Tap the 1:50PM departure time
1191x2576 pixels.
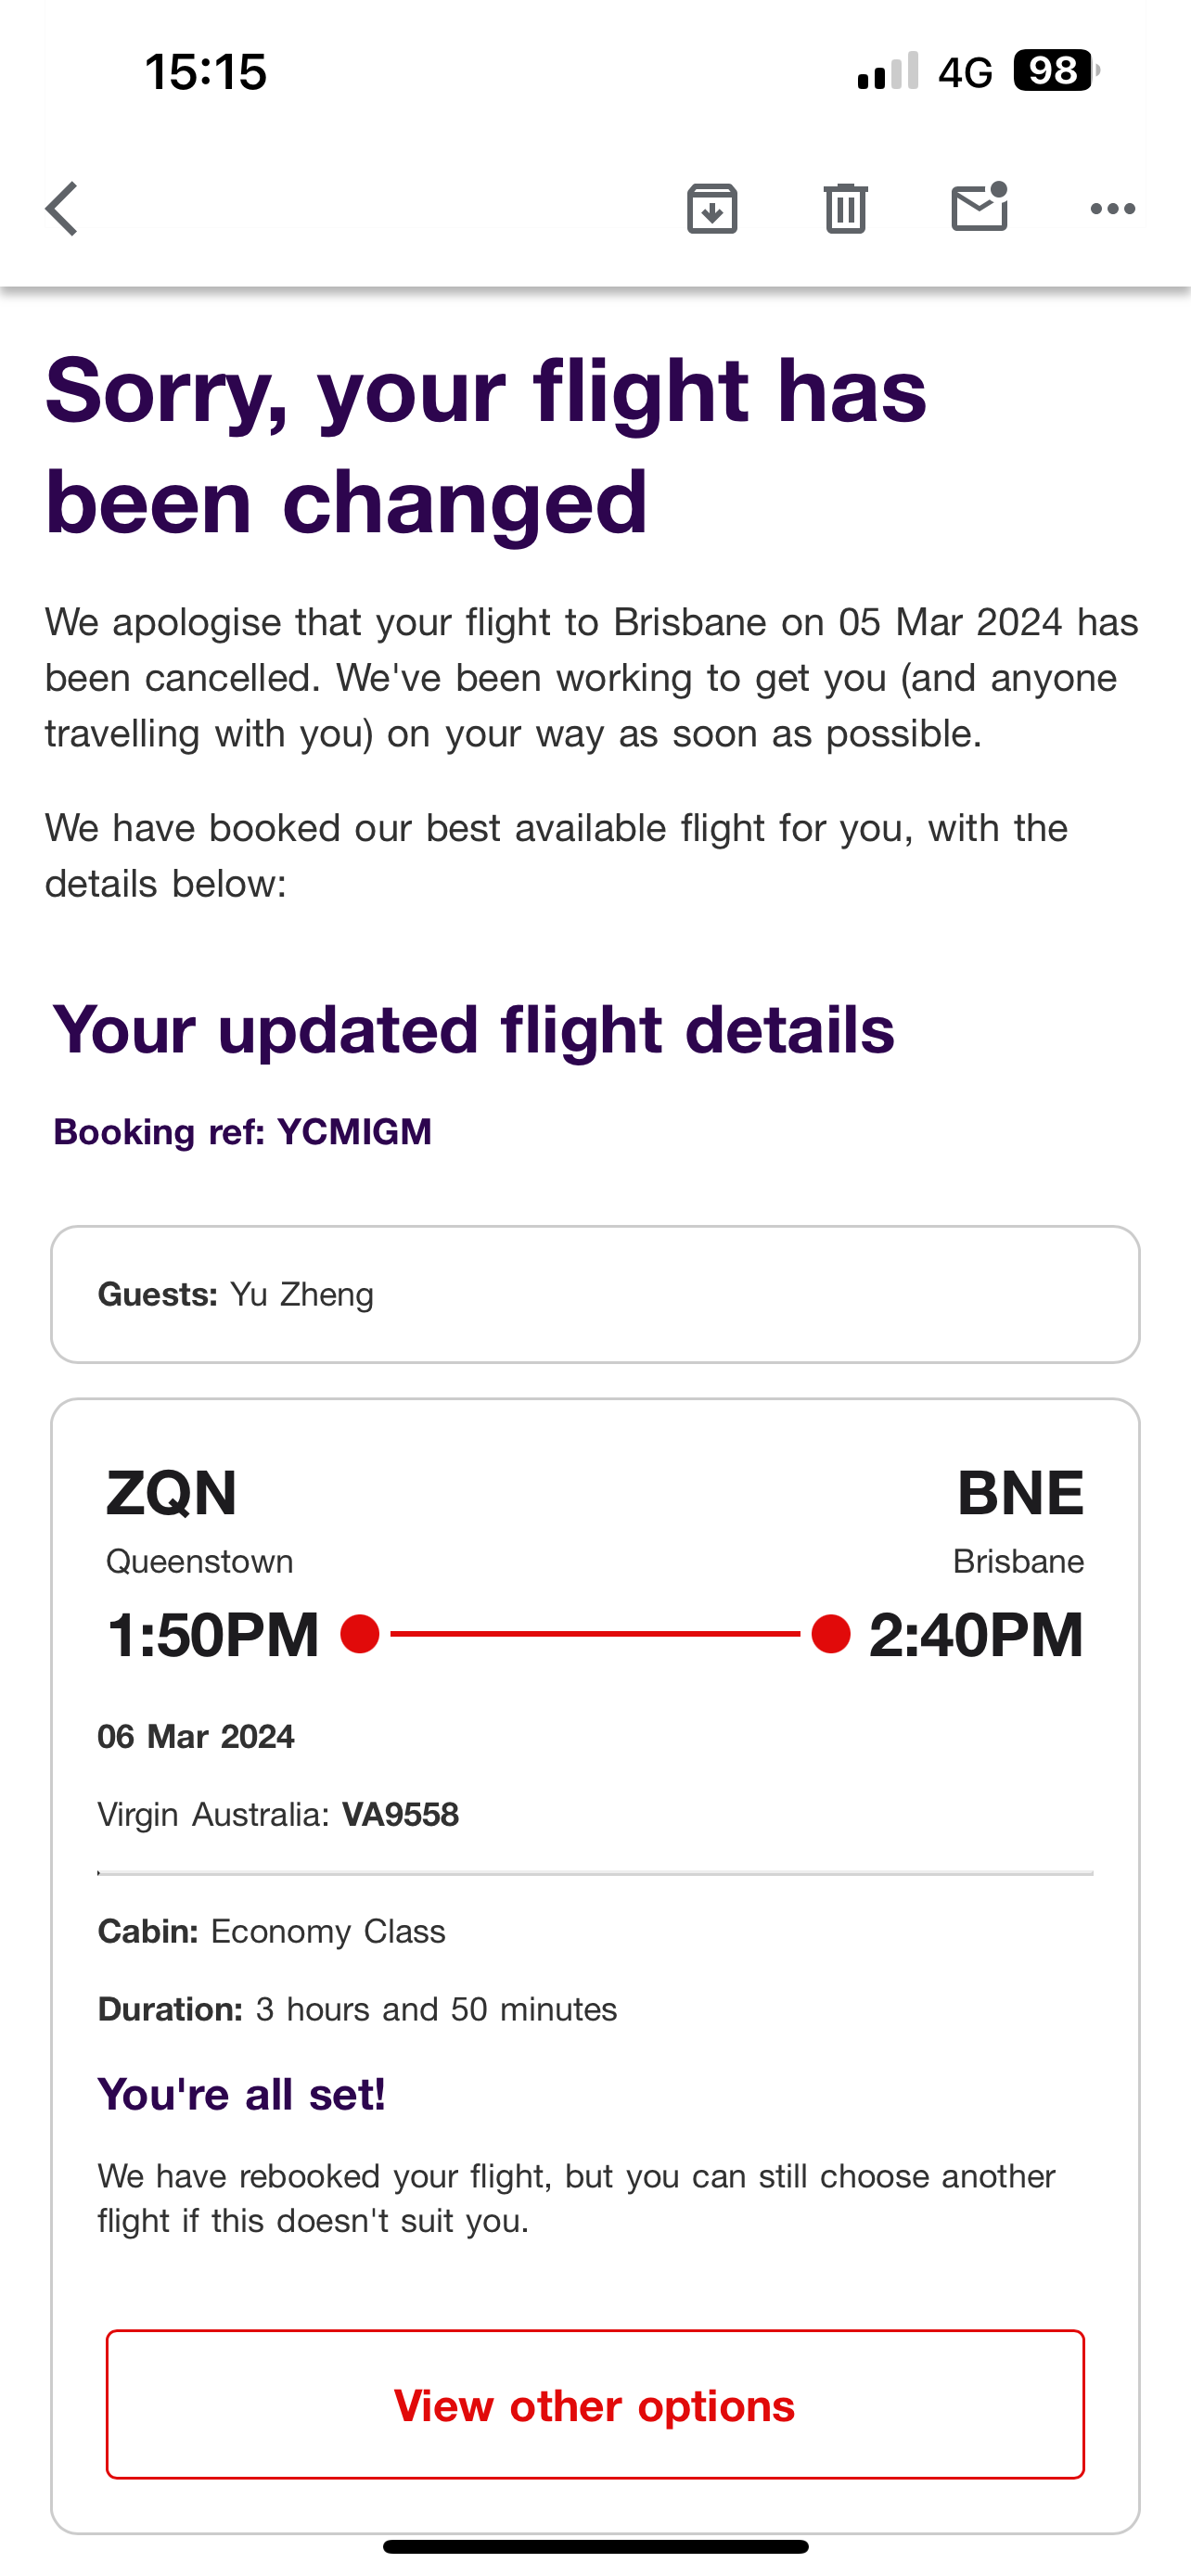pos(213,1636)
